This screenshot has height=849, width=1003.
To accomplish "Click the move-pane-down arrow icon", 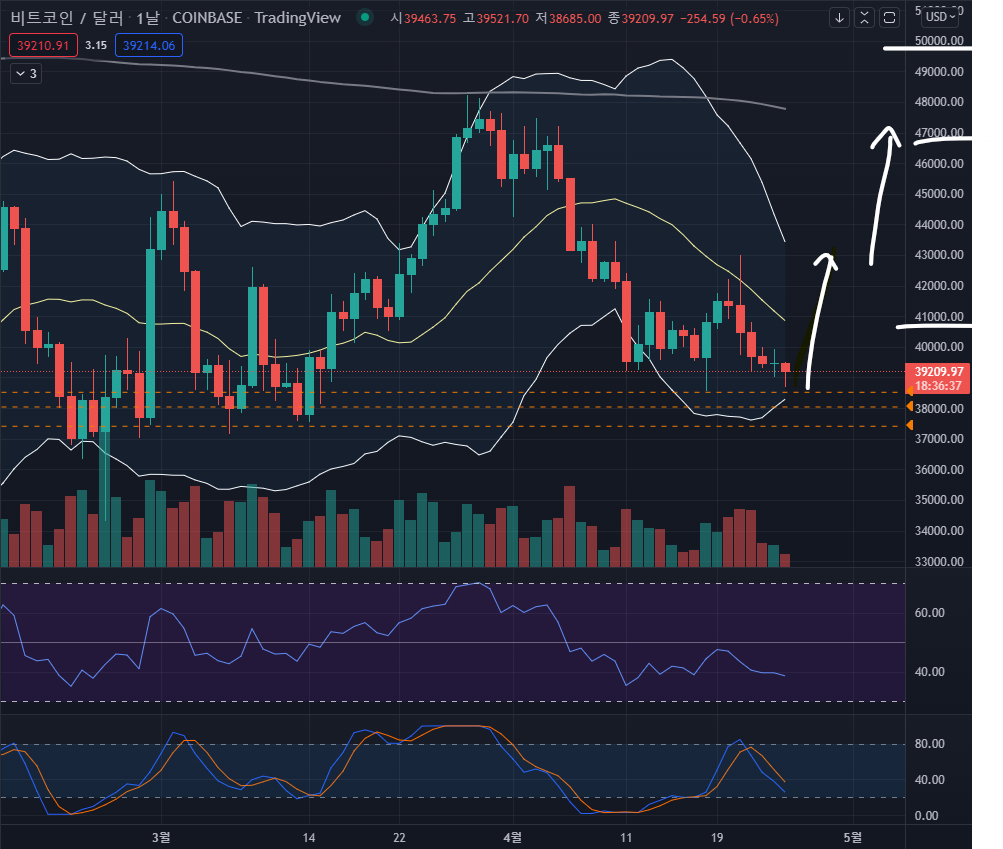I will click(x=839, y=18).
